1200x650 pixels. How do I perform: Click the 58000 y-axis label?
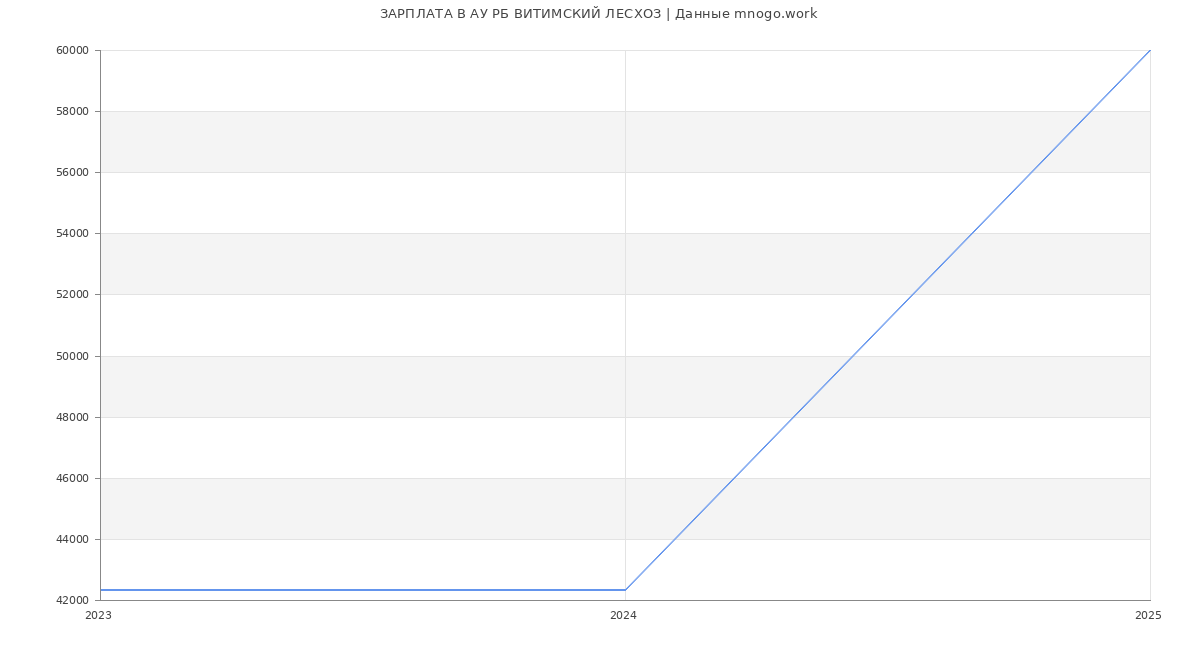click(x=72, y=111)
